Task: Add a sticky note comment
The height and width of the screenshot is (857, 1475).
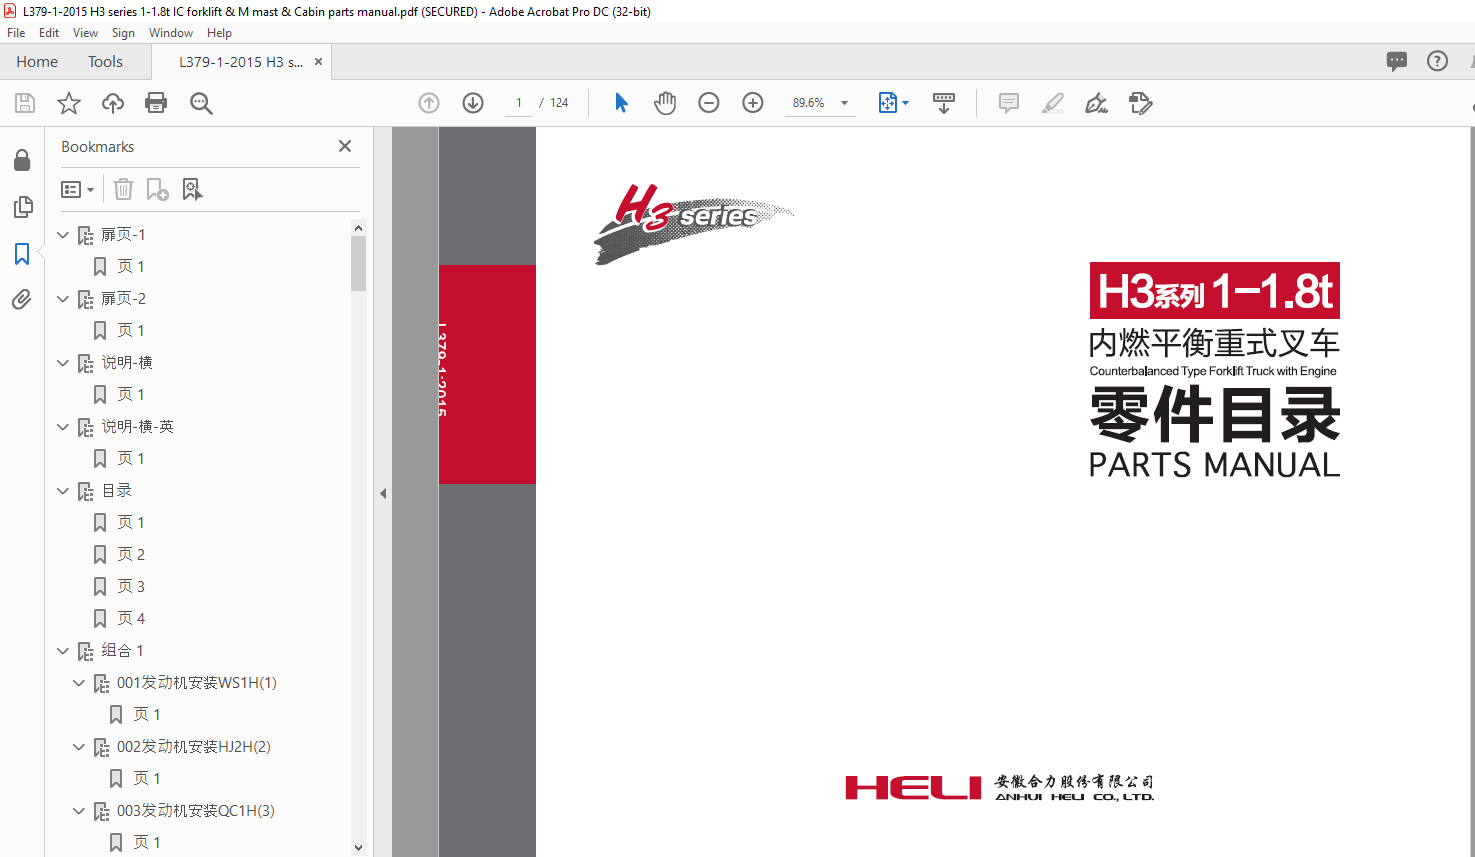Action: tap(1009, 103)
